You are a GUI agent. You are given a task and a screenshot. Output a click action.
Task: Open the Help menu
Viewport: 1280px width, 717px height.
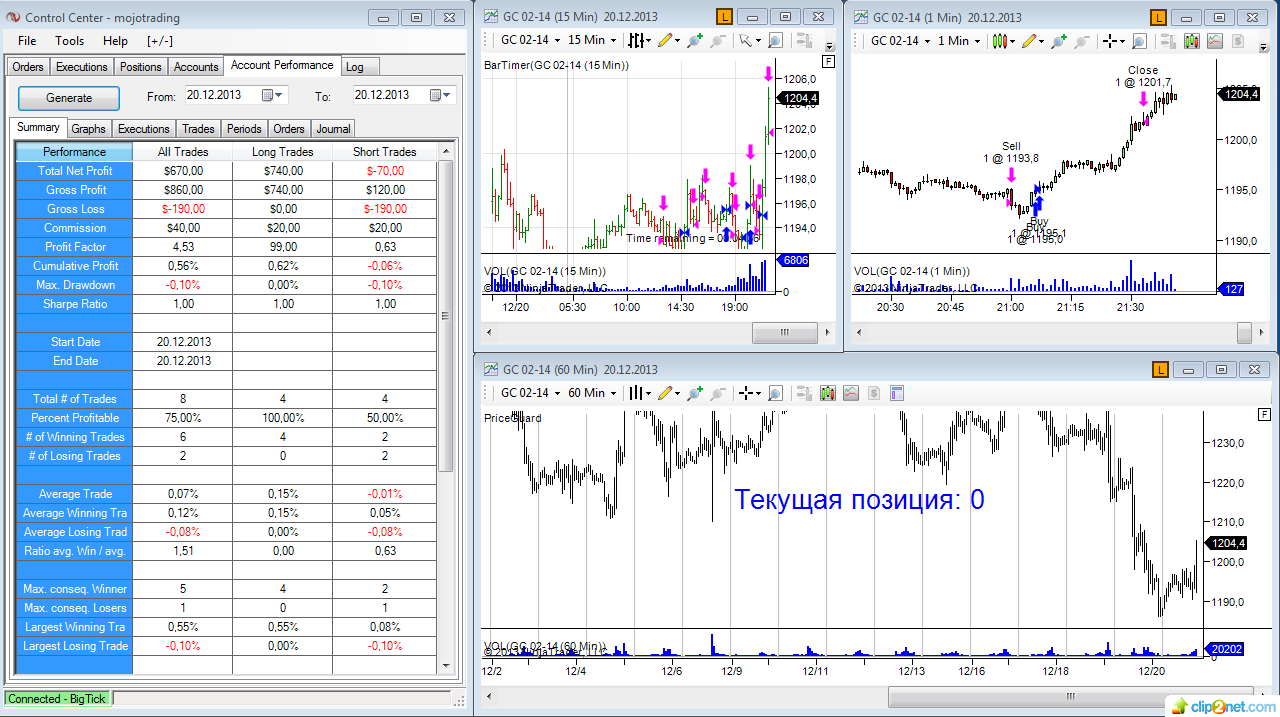pos(116,41)
